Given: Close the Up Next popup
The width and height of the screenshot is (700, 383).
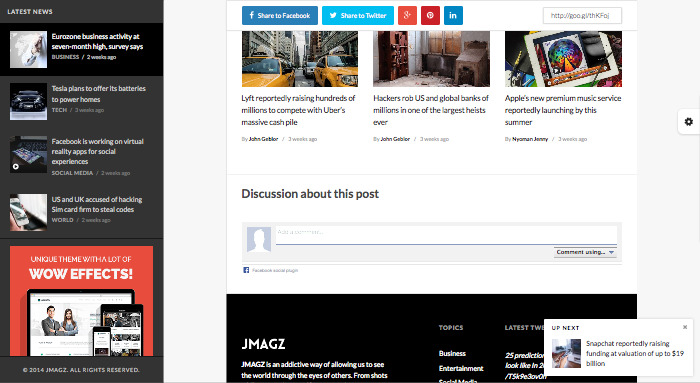Looking at the screenshot, I should (x=685, y=327).
